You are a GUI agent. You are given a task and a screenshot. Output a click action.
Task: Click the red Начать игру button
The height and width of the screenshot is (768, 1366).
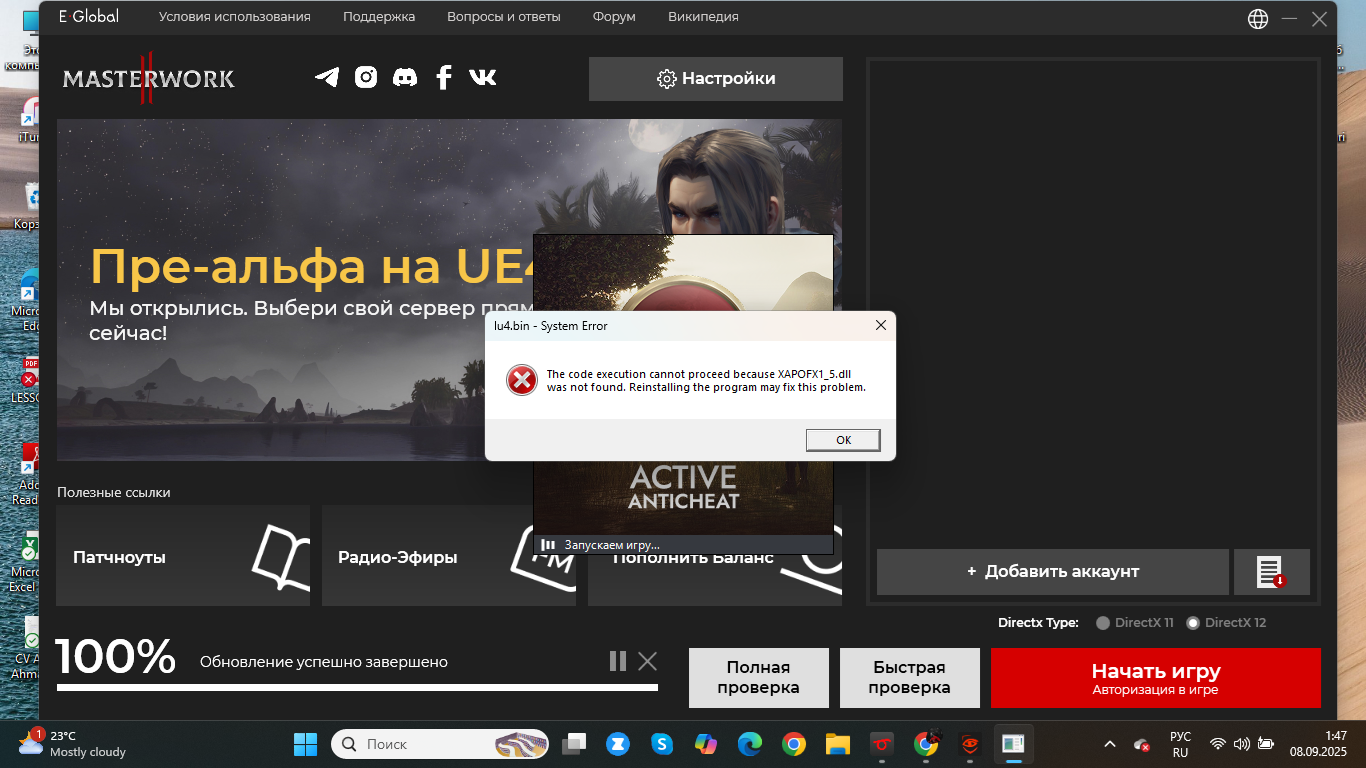pyautogui.click(x=1156, y=678)
